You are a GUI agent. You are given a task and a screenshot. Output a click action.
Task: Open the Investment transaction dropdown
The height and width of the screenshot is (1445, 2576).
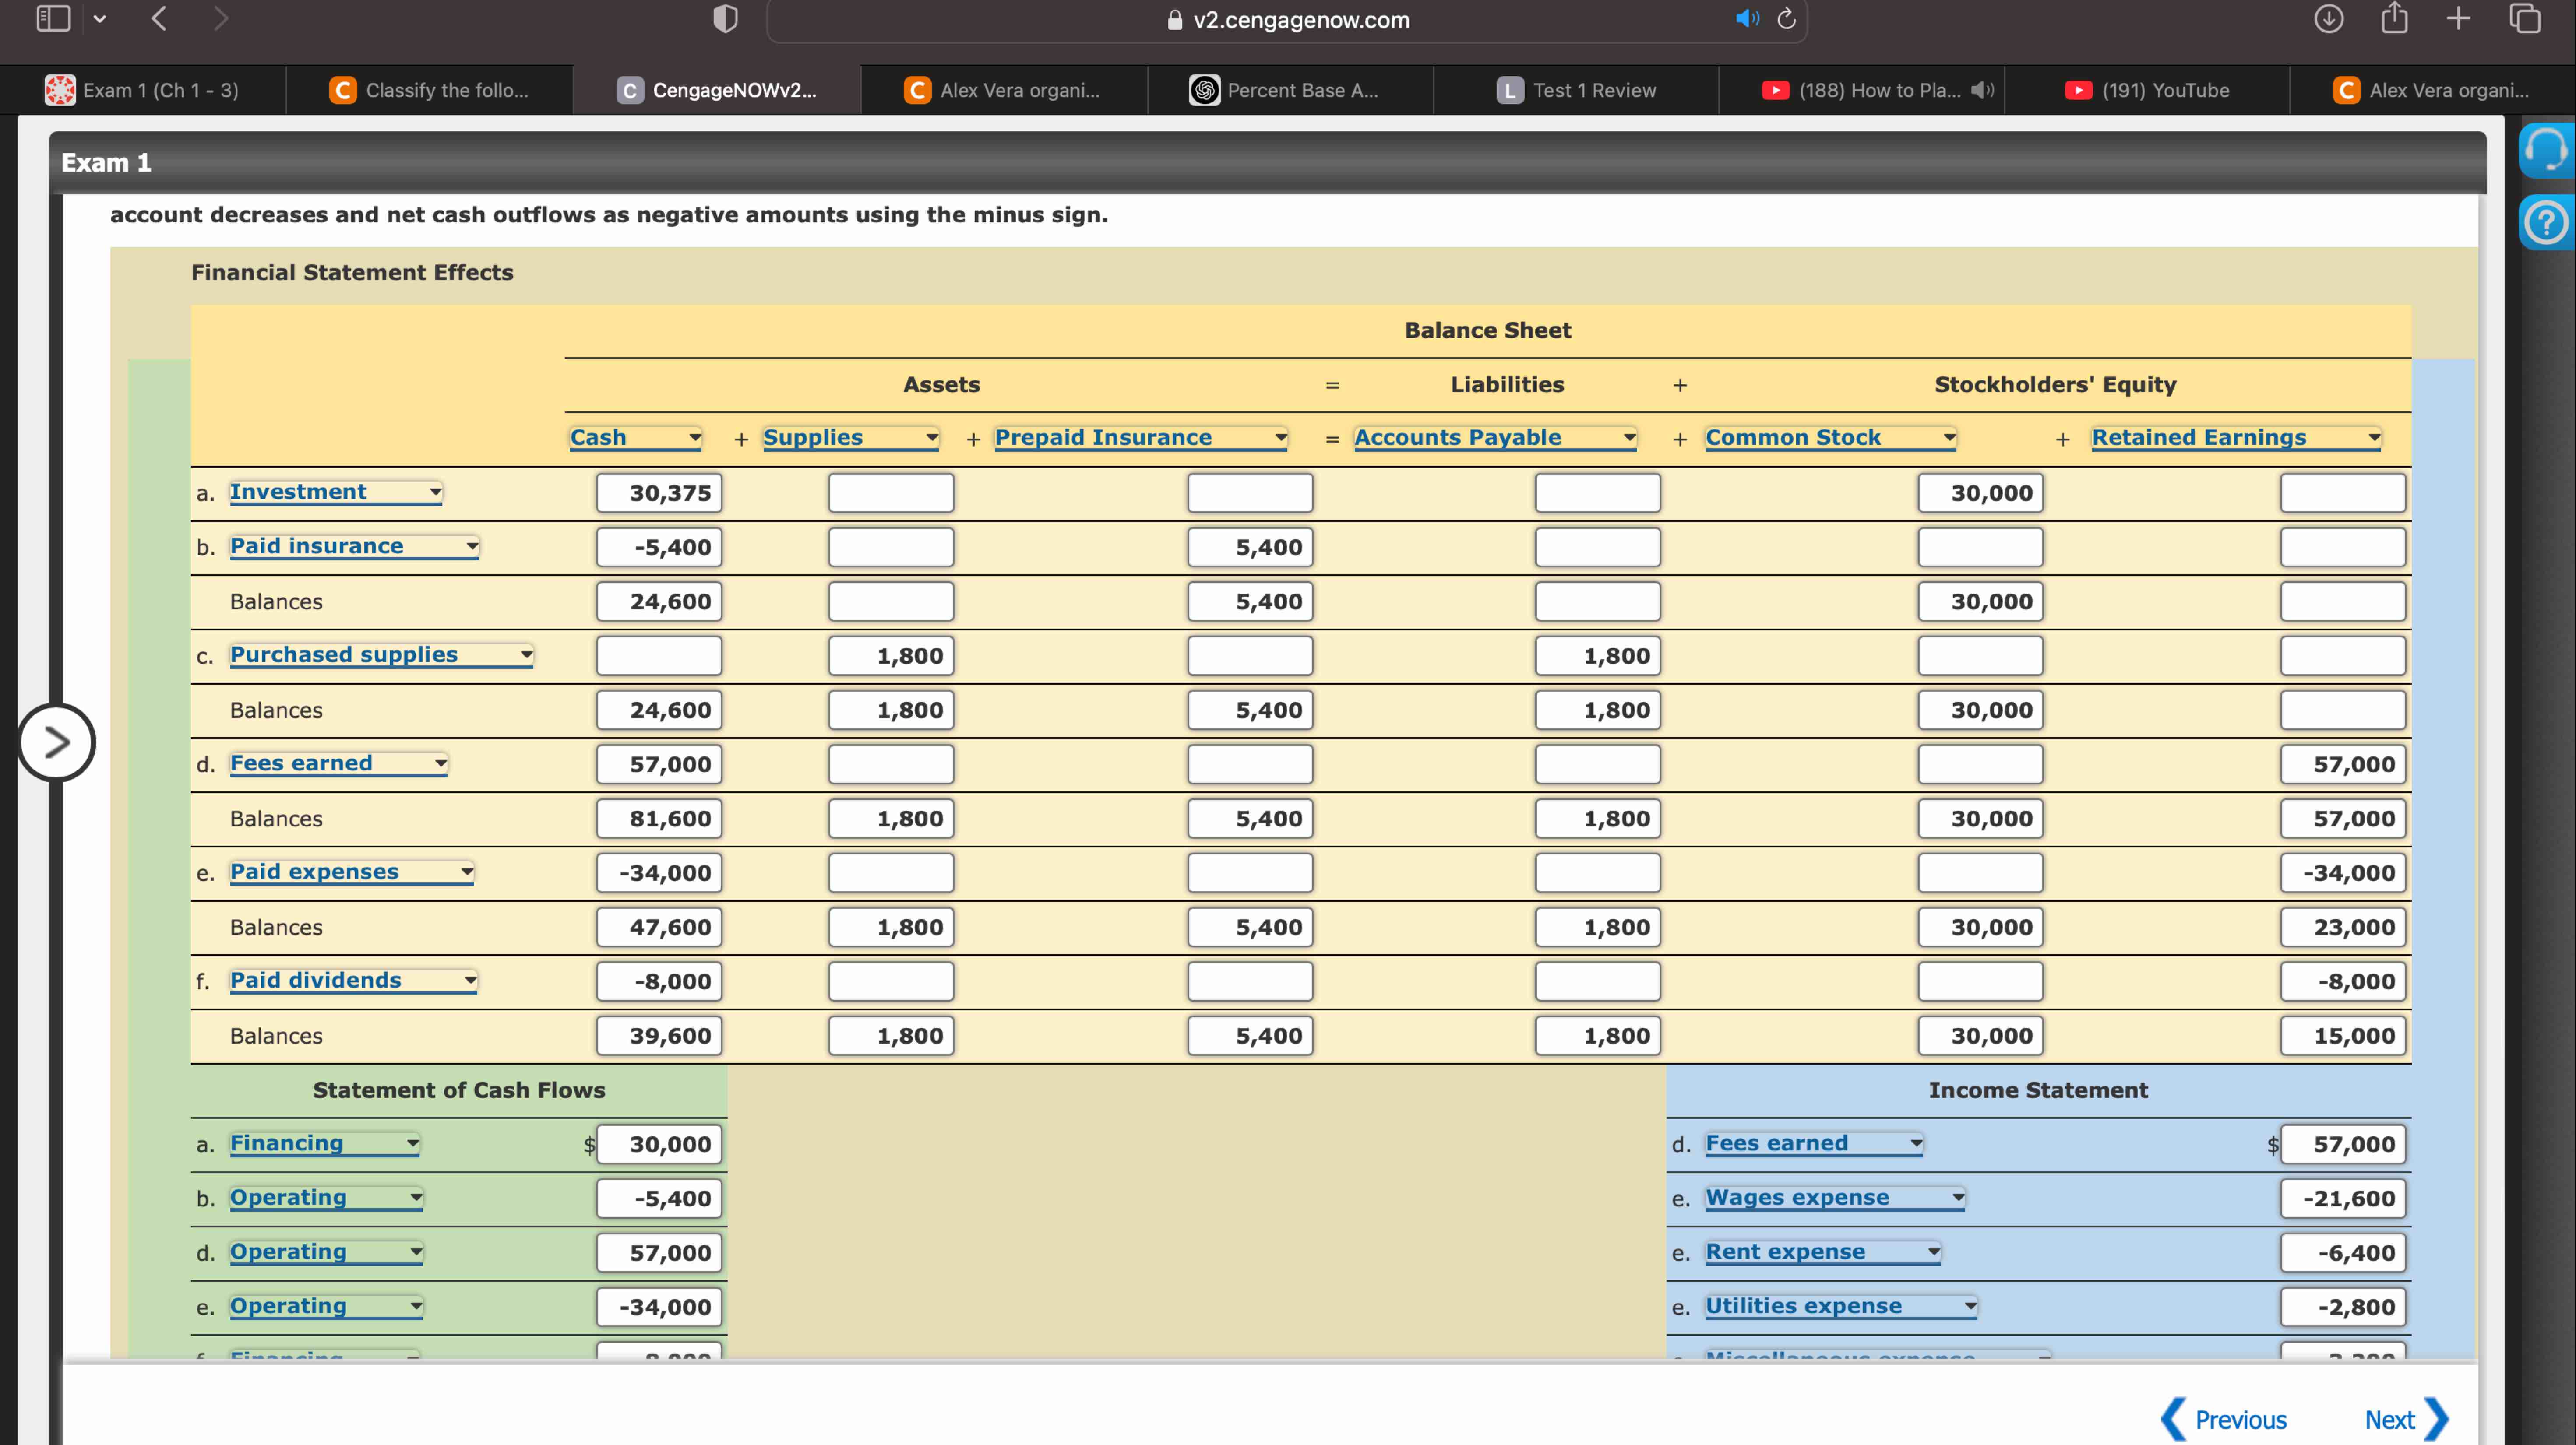pyautogui.click(x=336, y=492)
